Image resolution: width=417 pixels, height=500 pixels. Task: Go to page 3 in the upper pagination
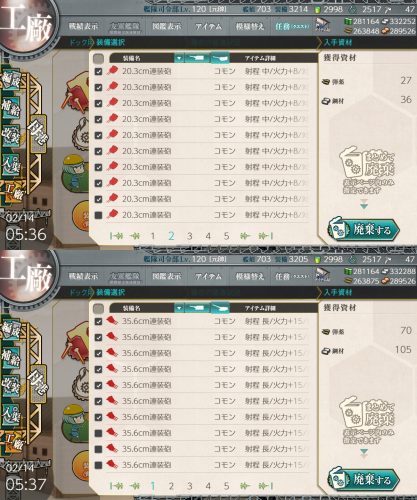[x=189, y=236]
